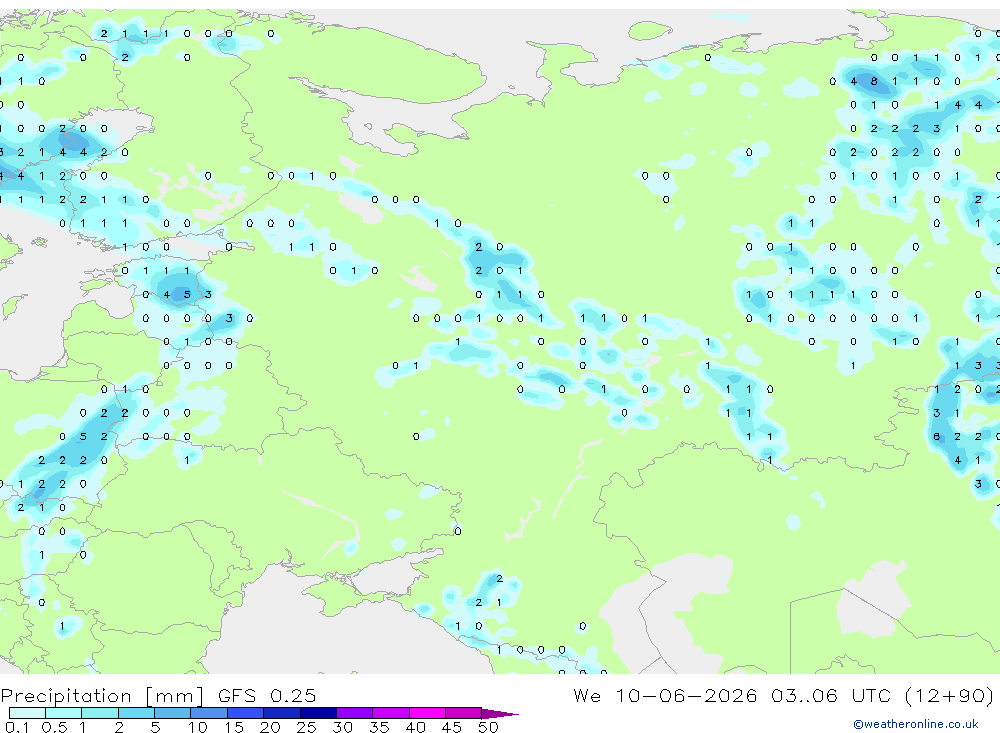This screenshot has width=1000, height=733.
Task: Select the 25–30 mm legend color swatch
Action: pos(318,713)
